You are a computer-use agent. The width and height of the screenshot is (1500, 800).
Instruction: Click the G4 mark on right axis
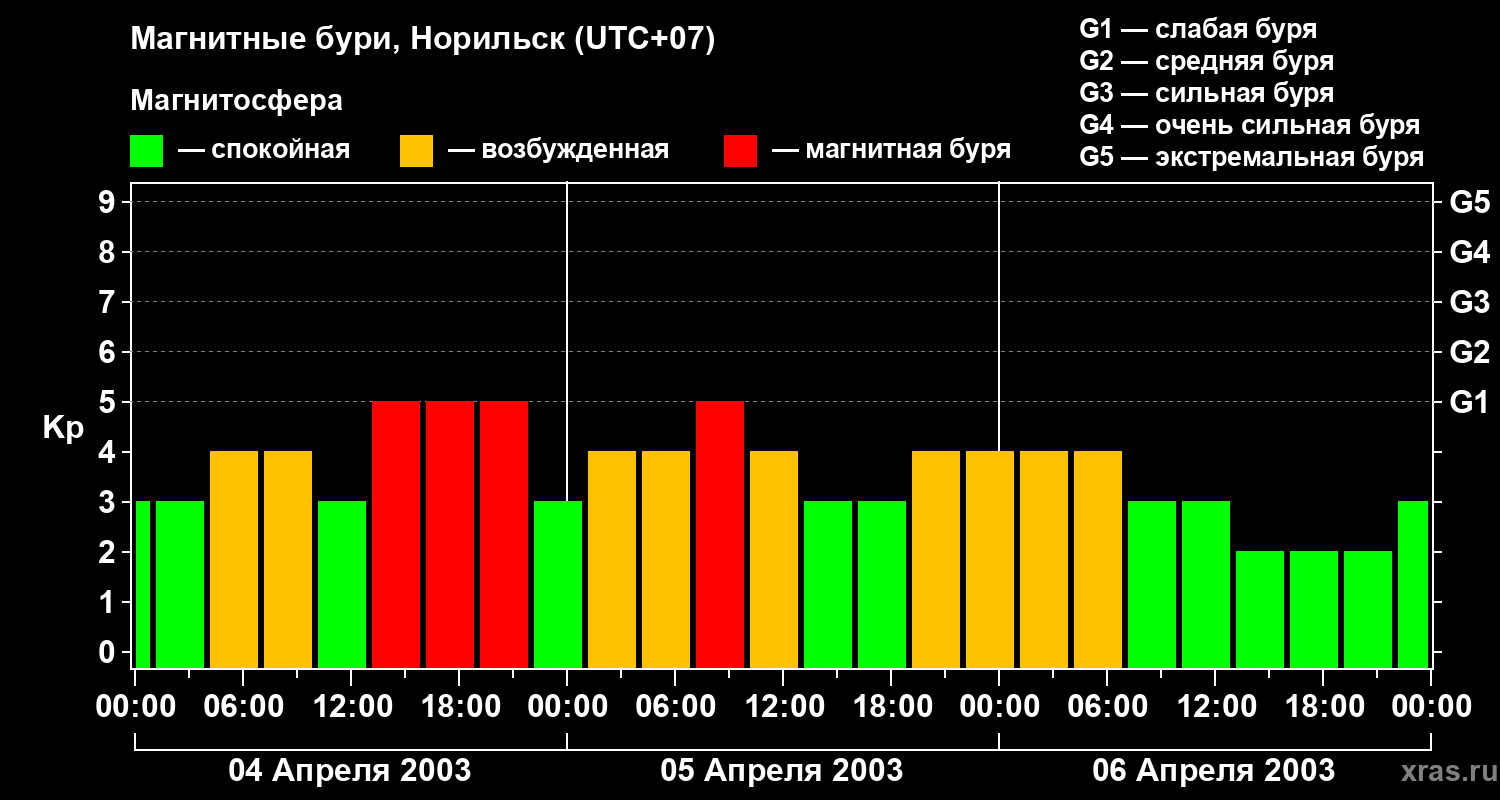pos(1470,252)
